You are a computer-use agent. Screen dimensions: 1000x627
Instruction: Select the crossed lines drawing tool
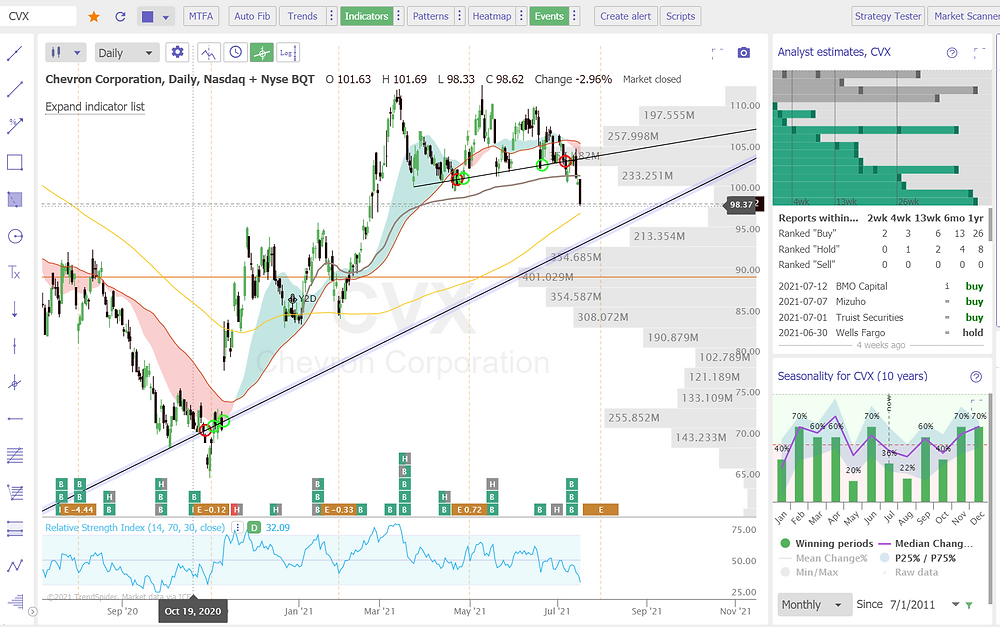pos(15,383)
